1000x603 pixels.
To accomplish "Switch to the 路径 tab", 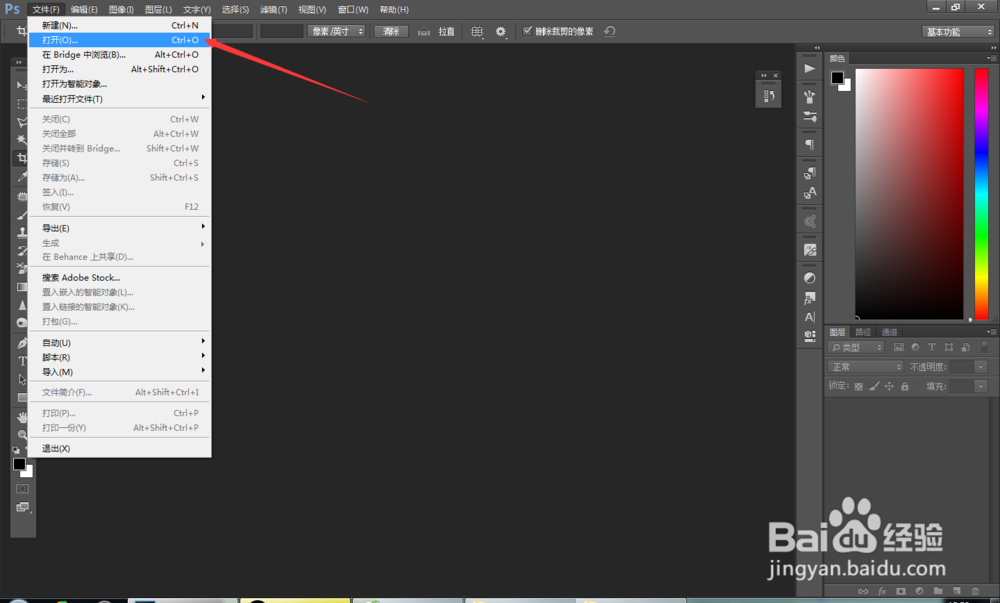I will pyautogui.click(x=863, y=332).
